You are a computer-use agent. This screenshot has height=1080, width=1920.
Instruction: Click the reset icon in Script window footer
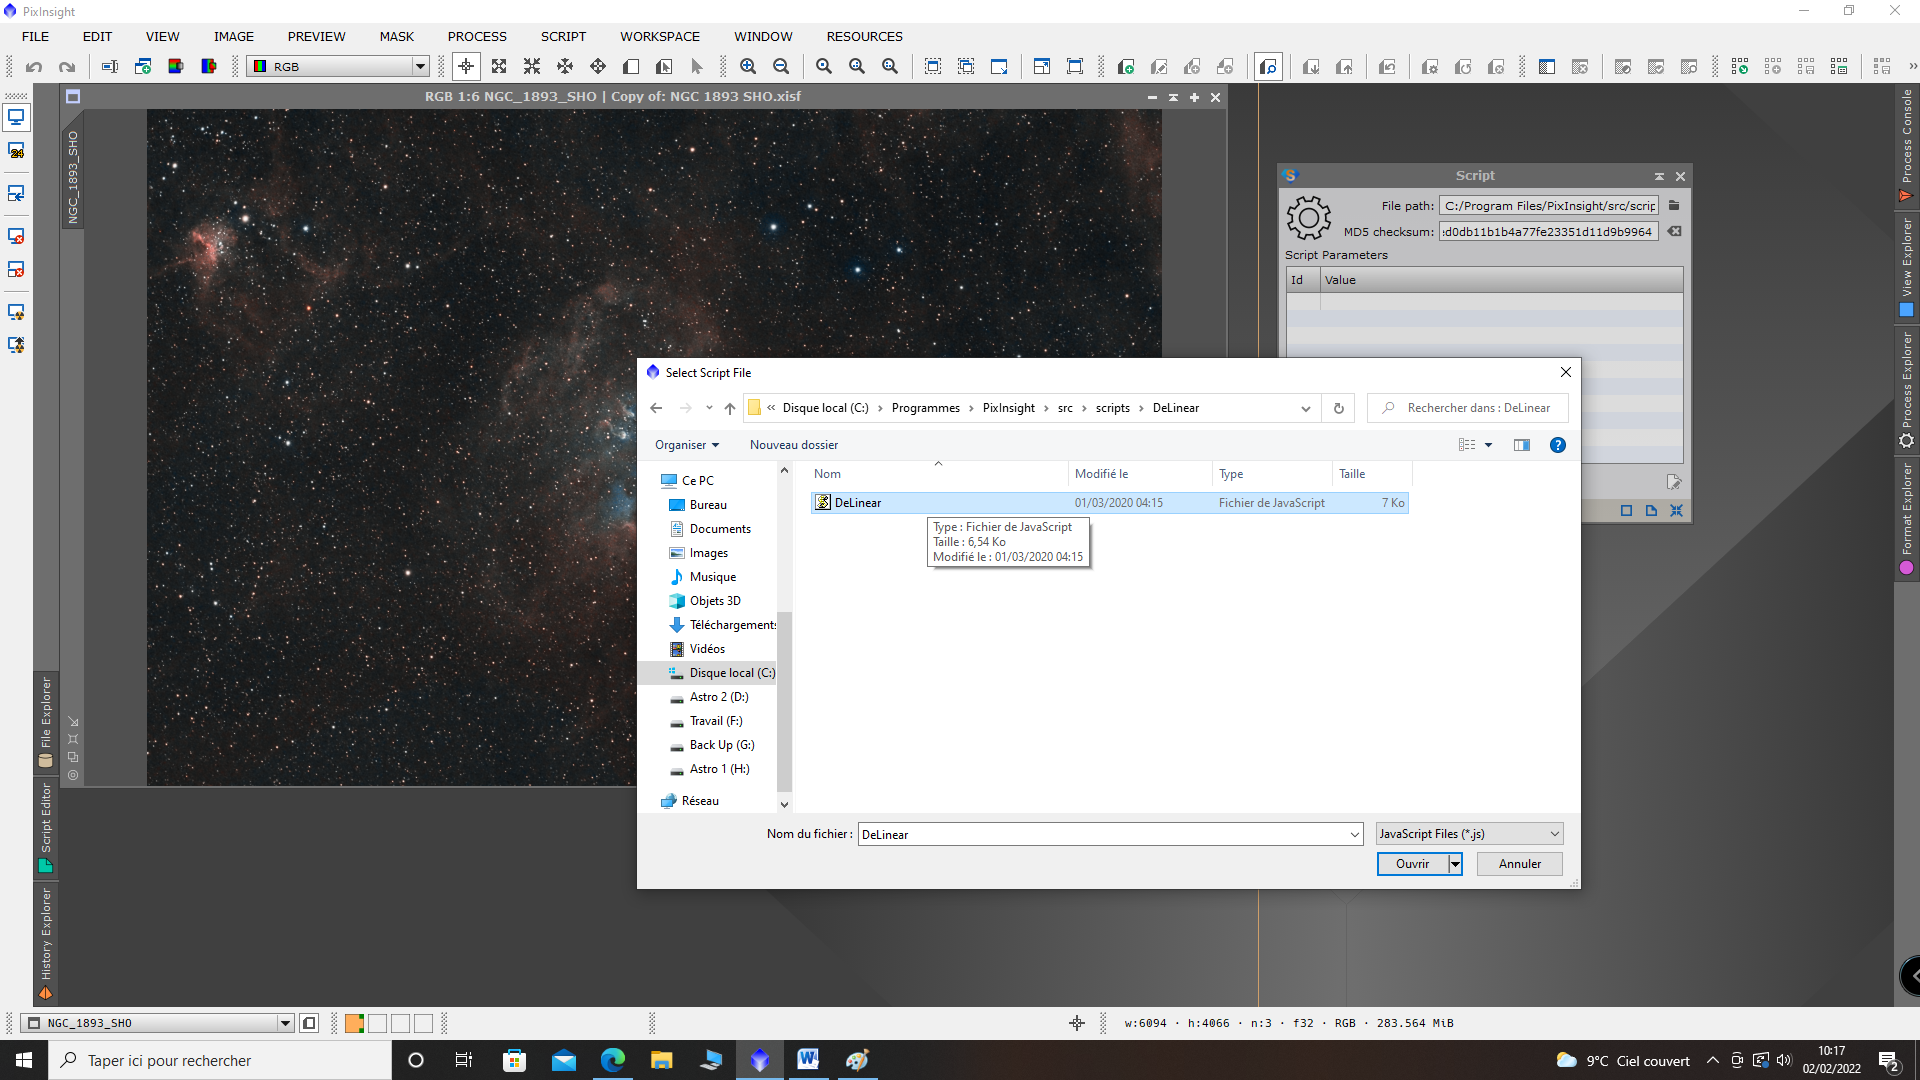(x=1677, y=511)
